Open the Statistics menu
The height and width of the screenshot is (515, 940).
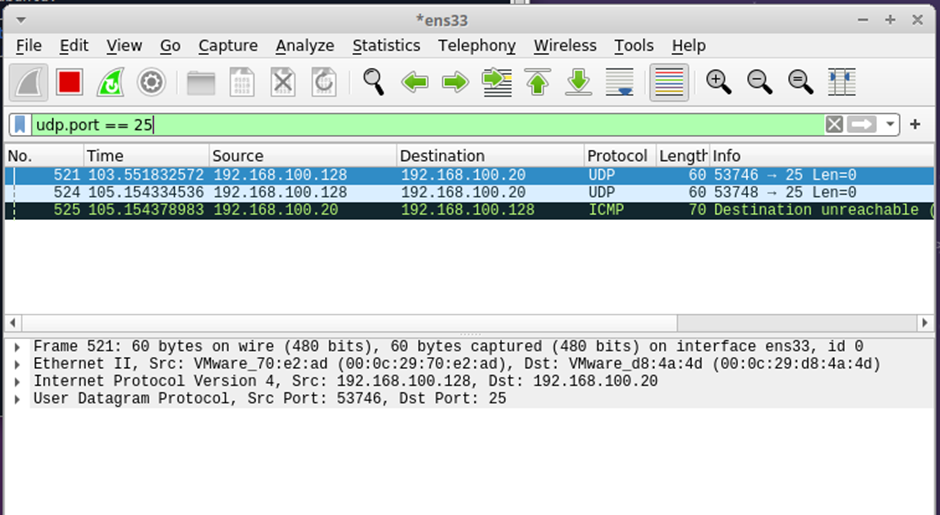[x=386, y=46]
